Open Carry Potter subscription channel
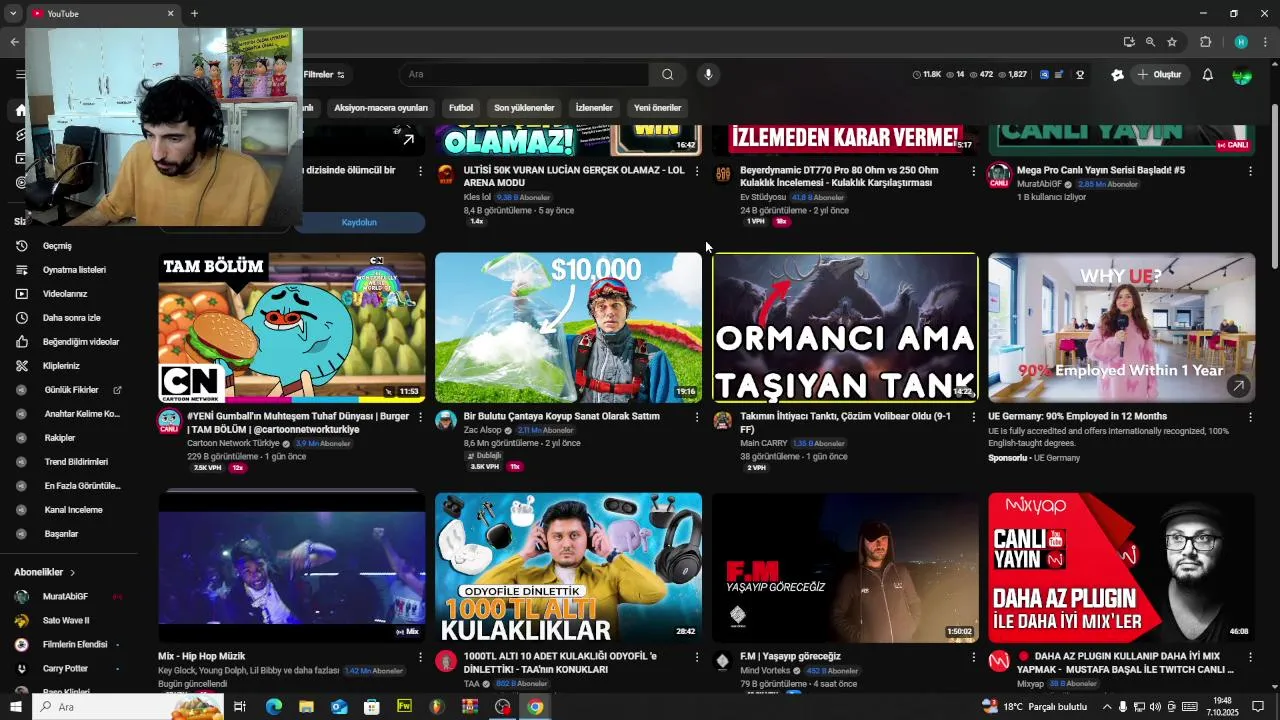This screenshot has height=720, width=1280. [x=65, y=669]
